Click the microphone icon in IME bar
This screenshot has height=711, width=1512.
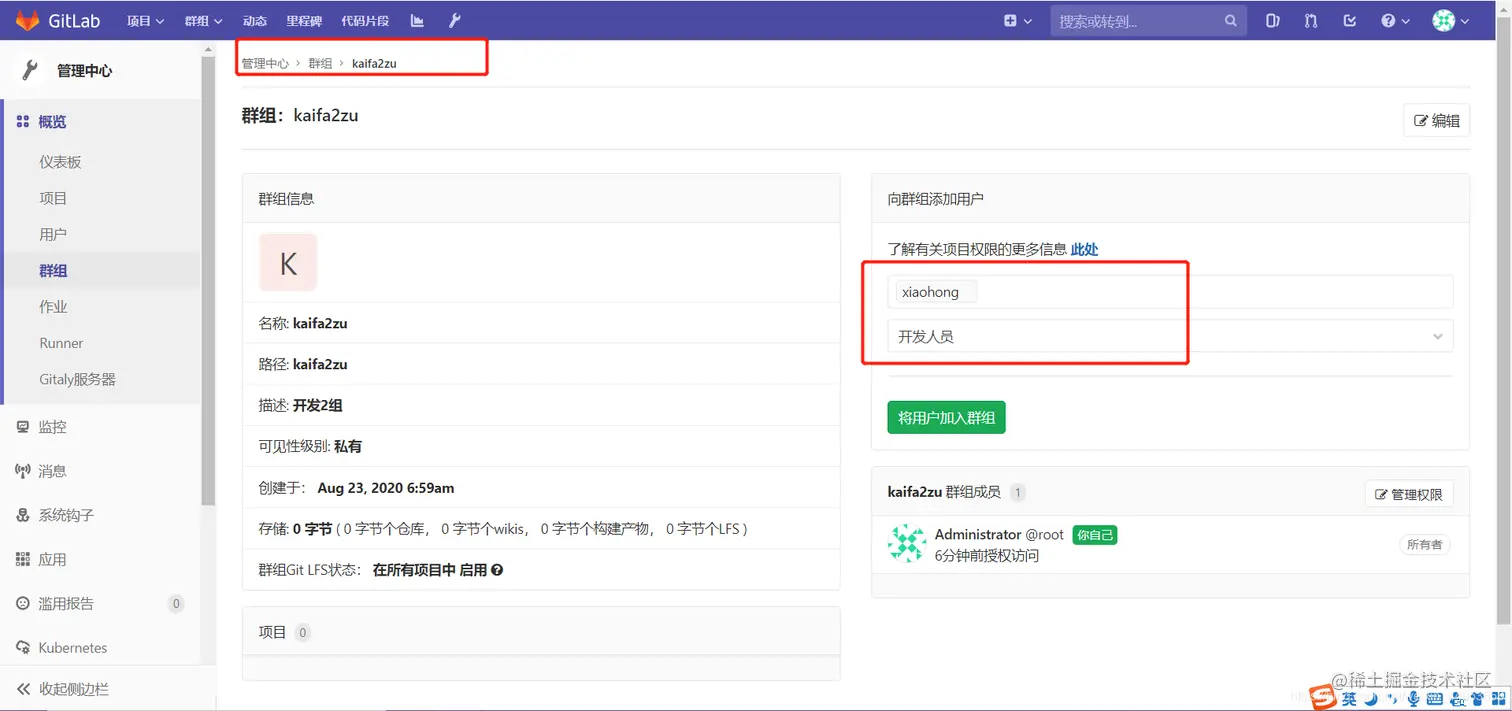1413,698
